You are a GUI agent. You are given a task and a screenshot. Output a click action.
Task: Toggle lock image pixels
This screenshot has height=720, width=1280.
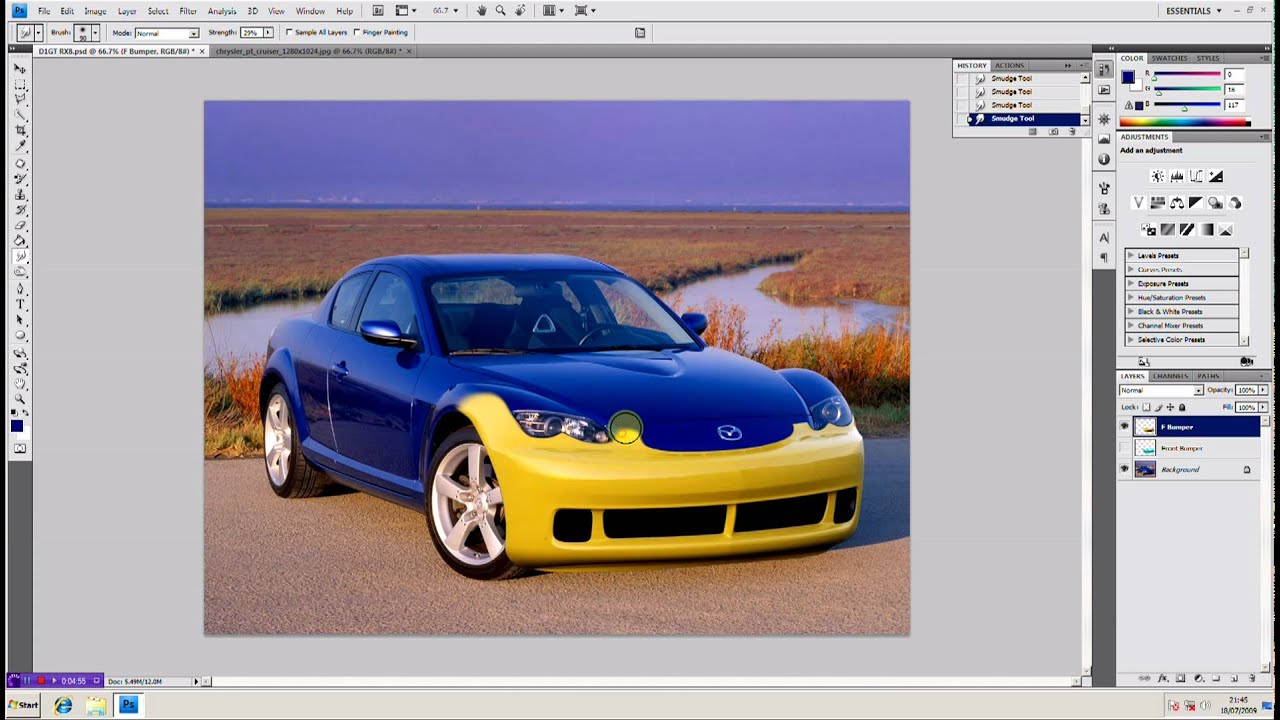point(1159,407)
